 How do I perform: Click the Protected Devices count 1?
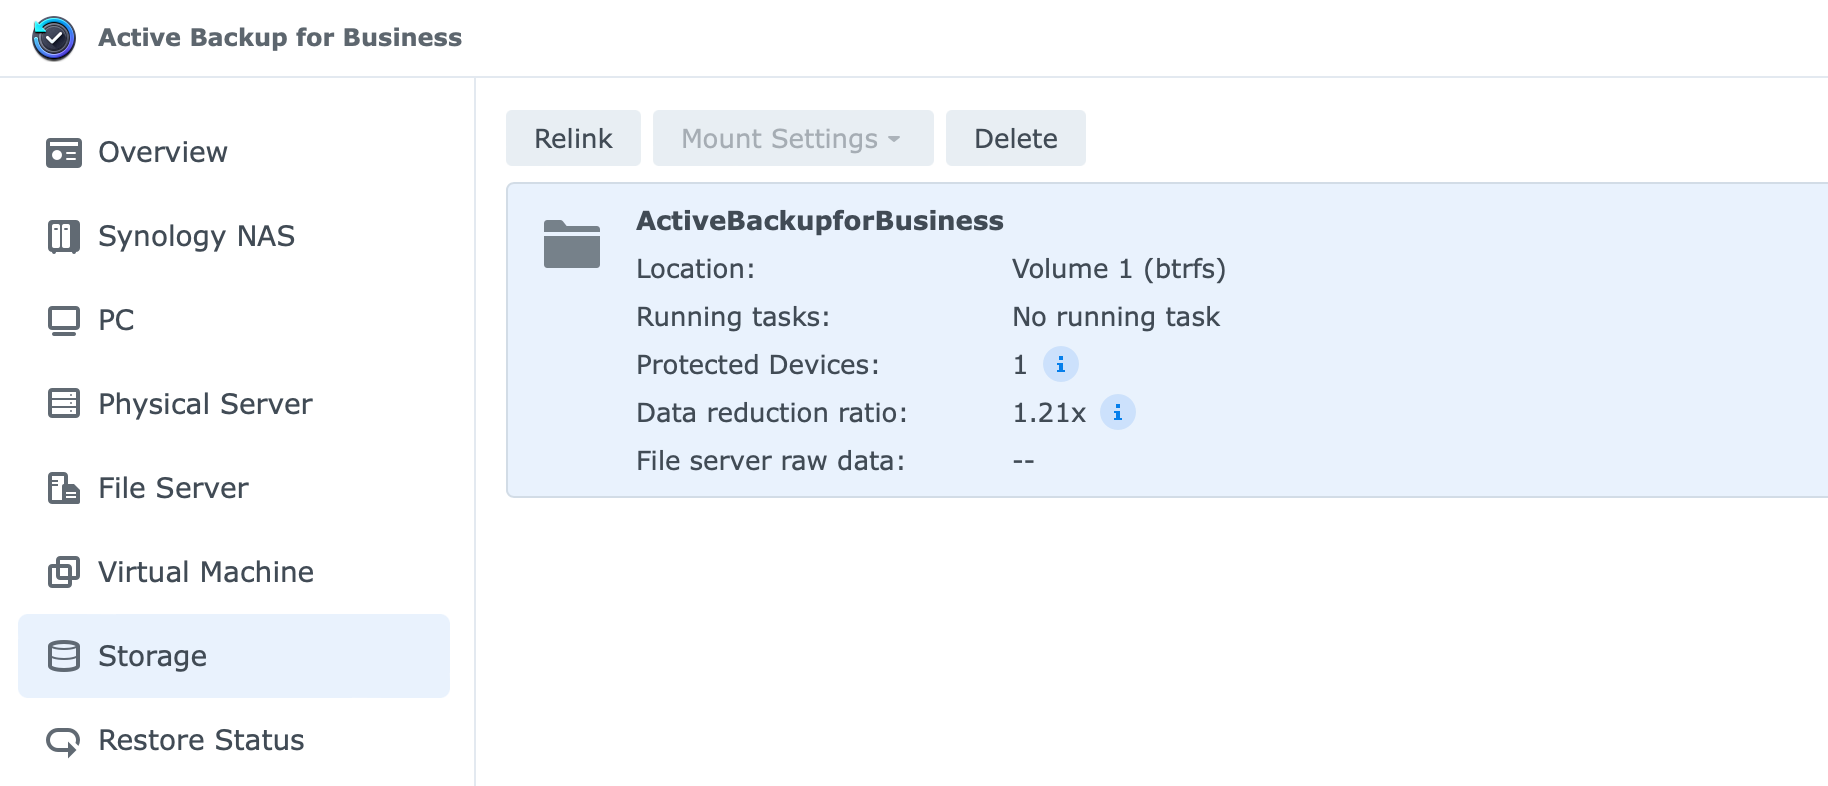tap(1020, 365)
